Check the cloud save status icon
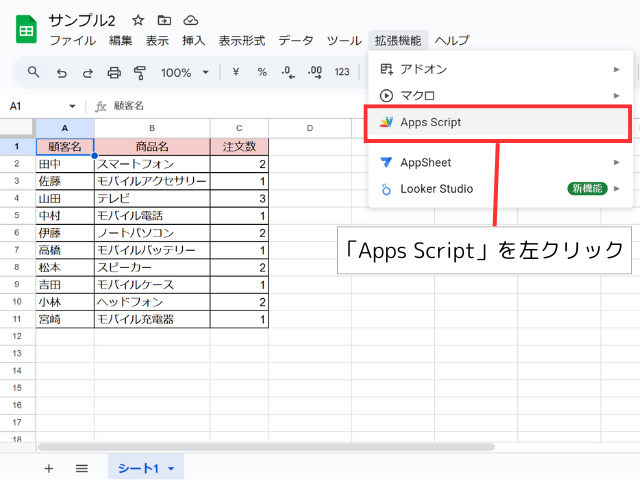Screen dimensions: 640x480 (x=191, y=20)
